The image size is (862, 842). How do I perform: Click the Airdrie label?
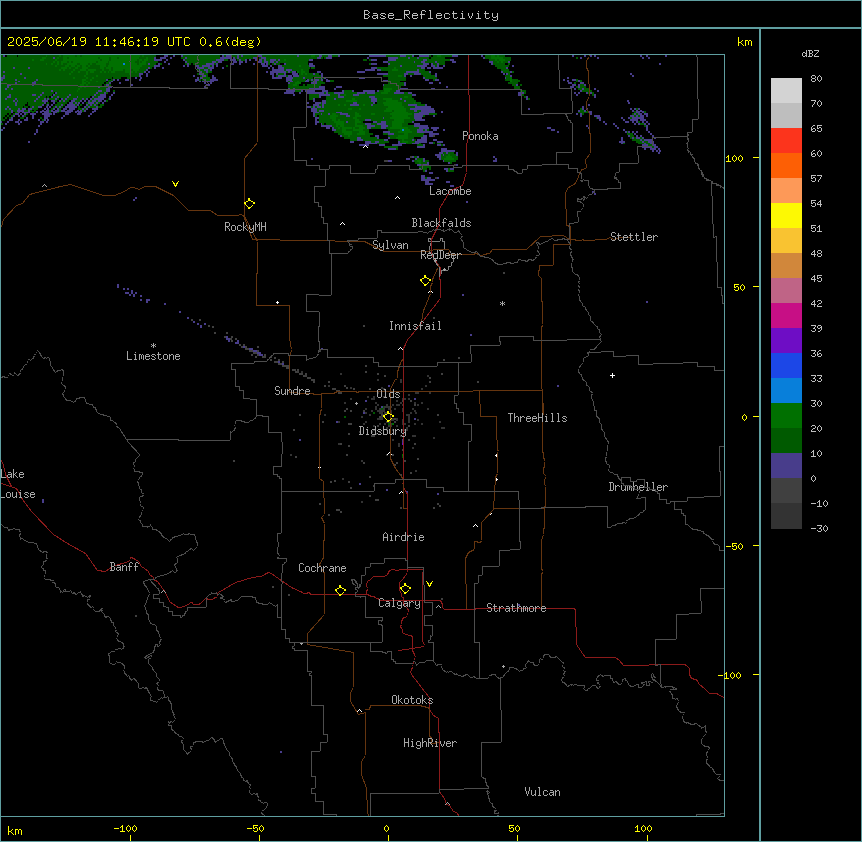403,537
